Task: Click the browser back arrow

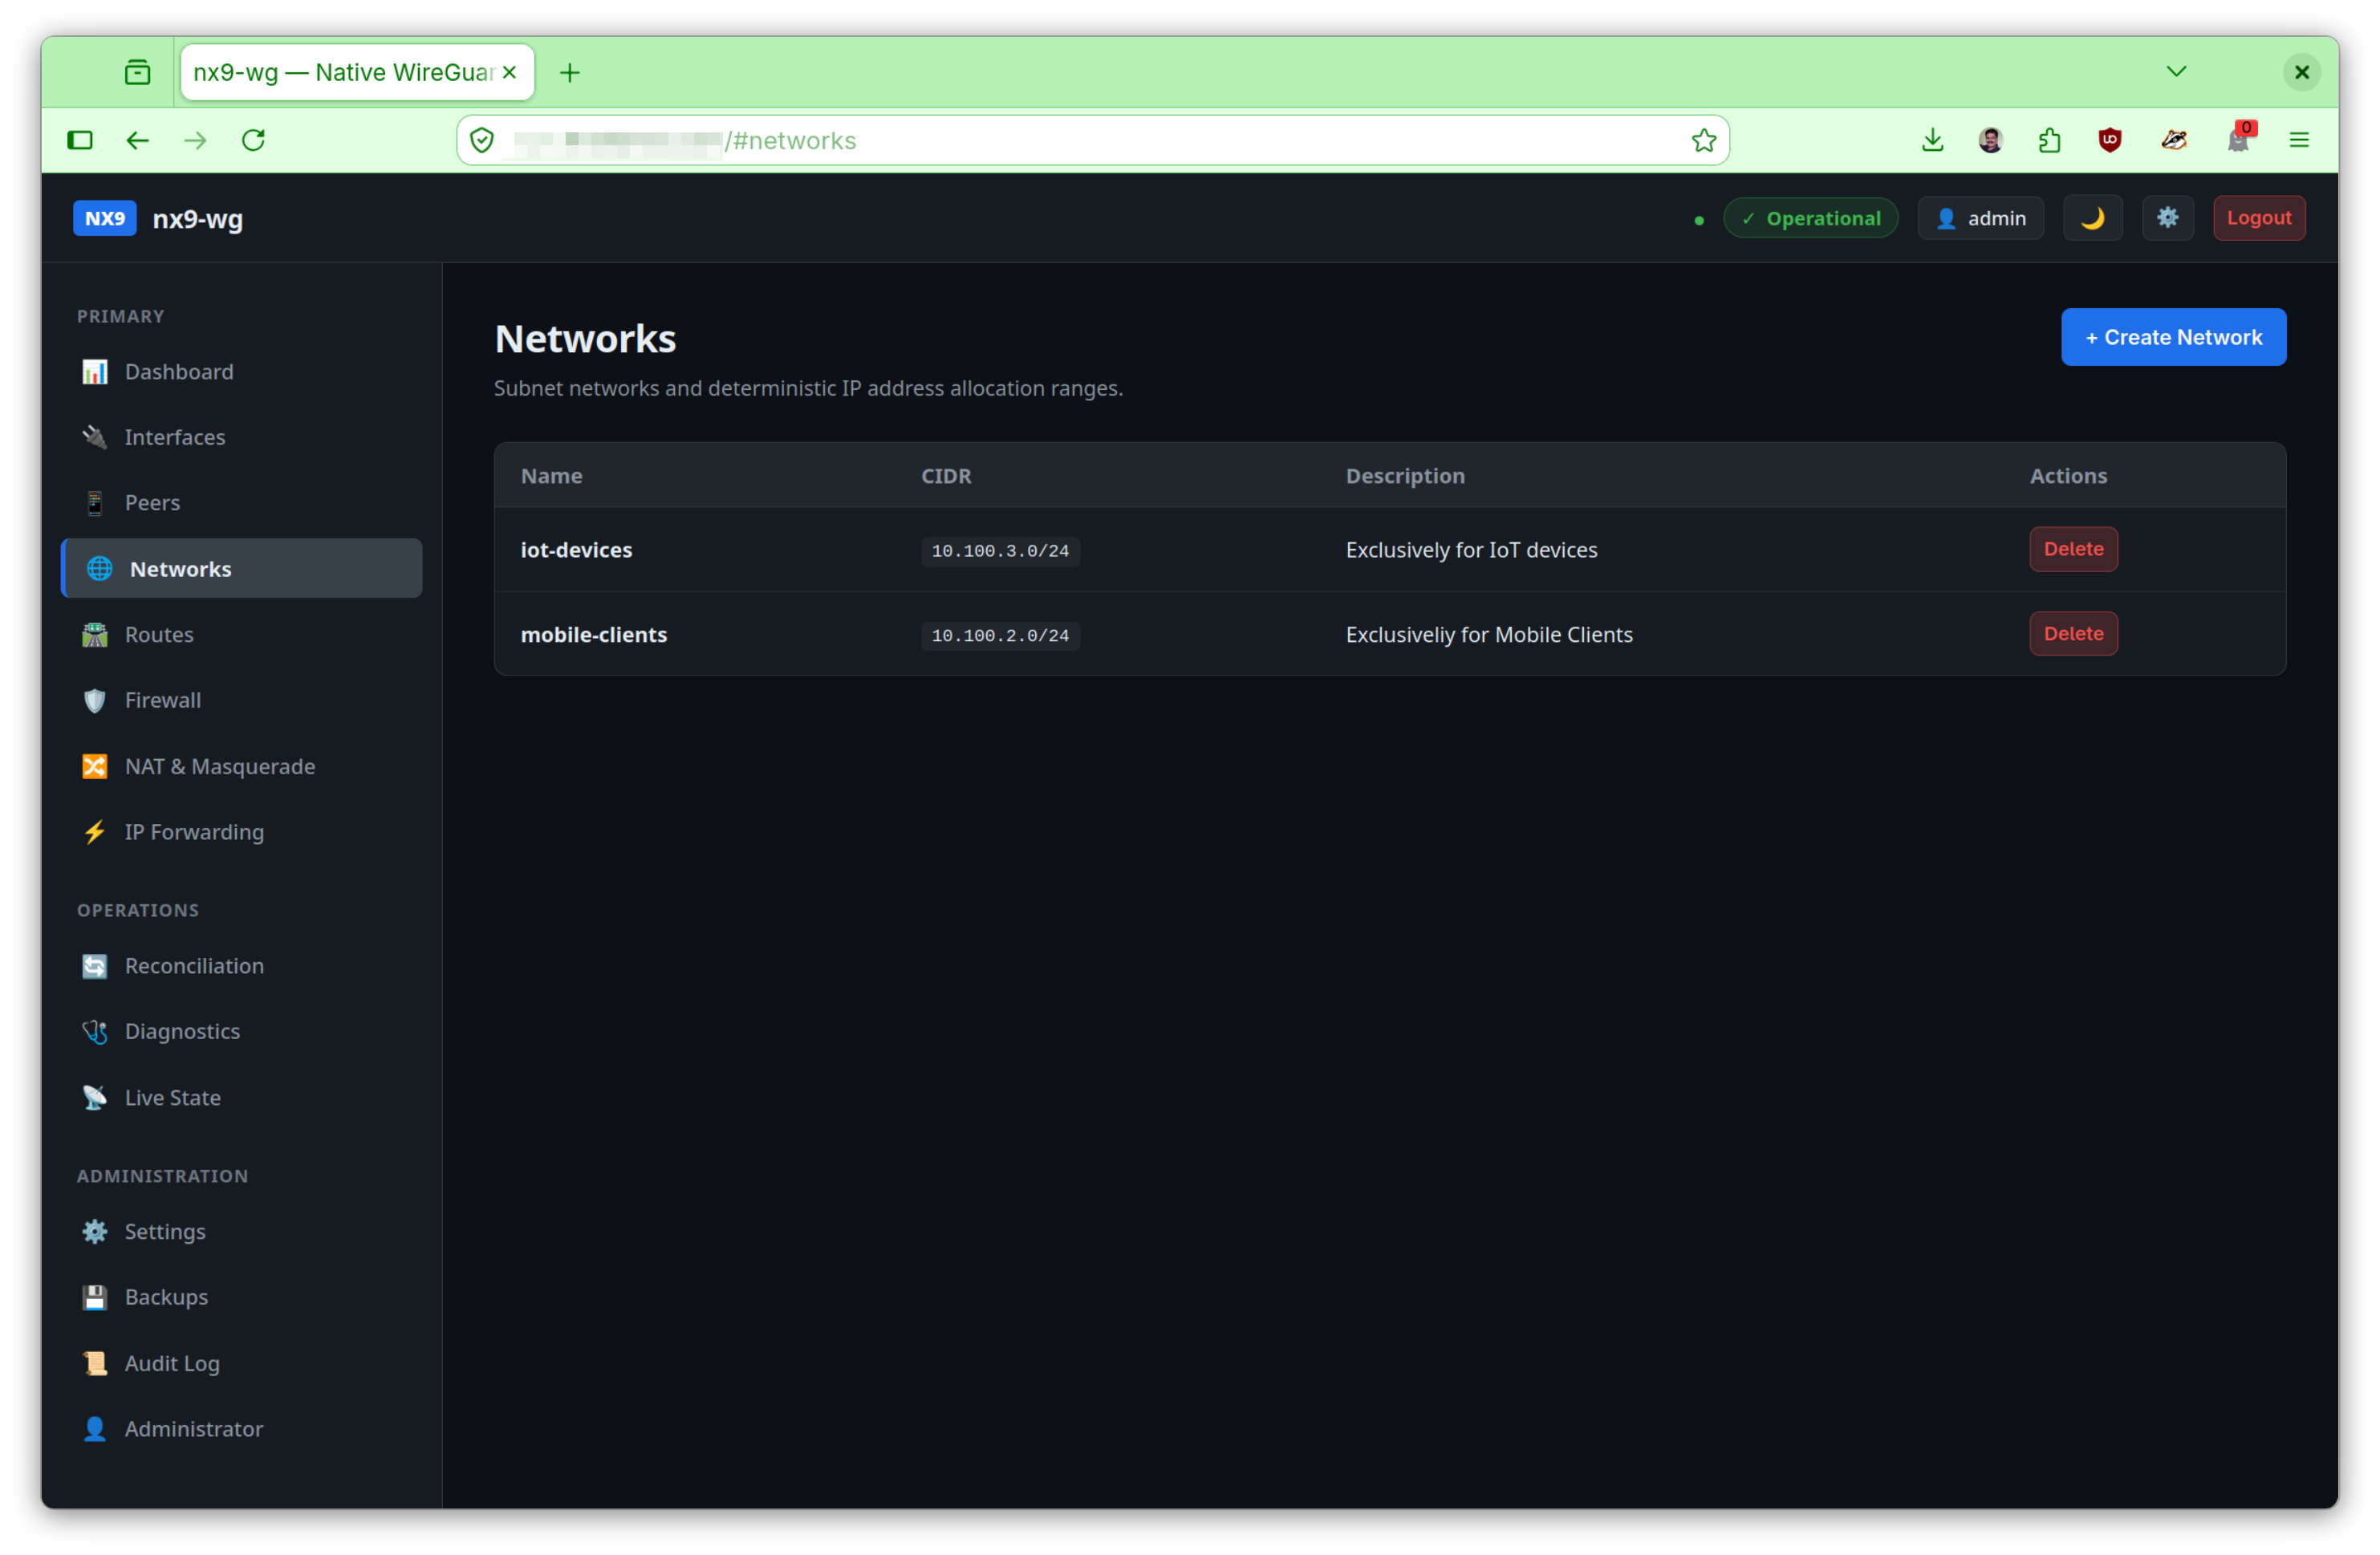Action: pyautogui.click(x=137, y=140)
